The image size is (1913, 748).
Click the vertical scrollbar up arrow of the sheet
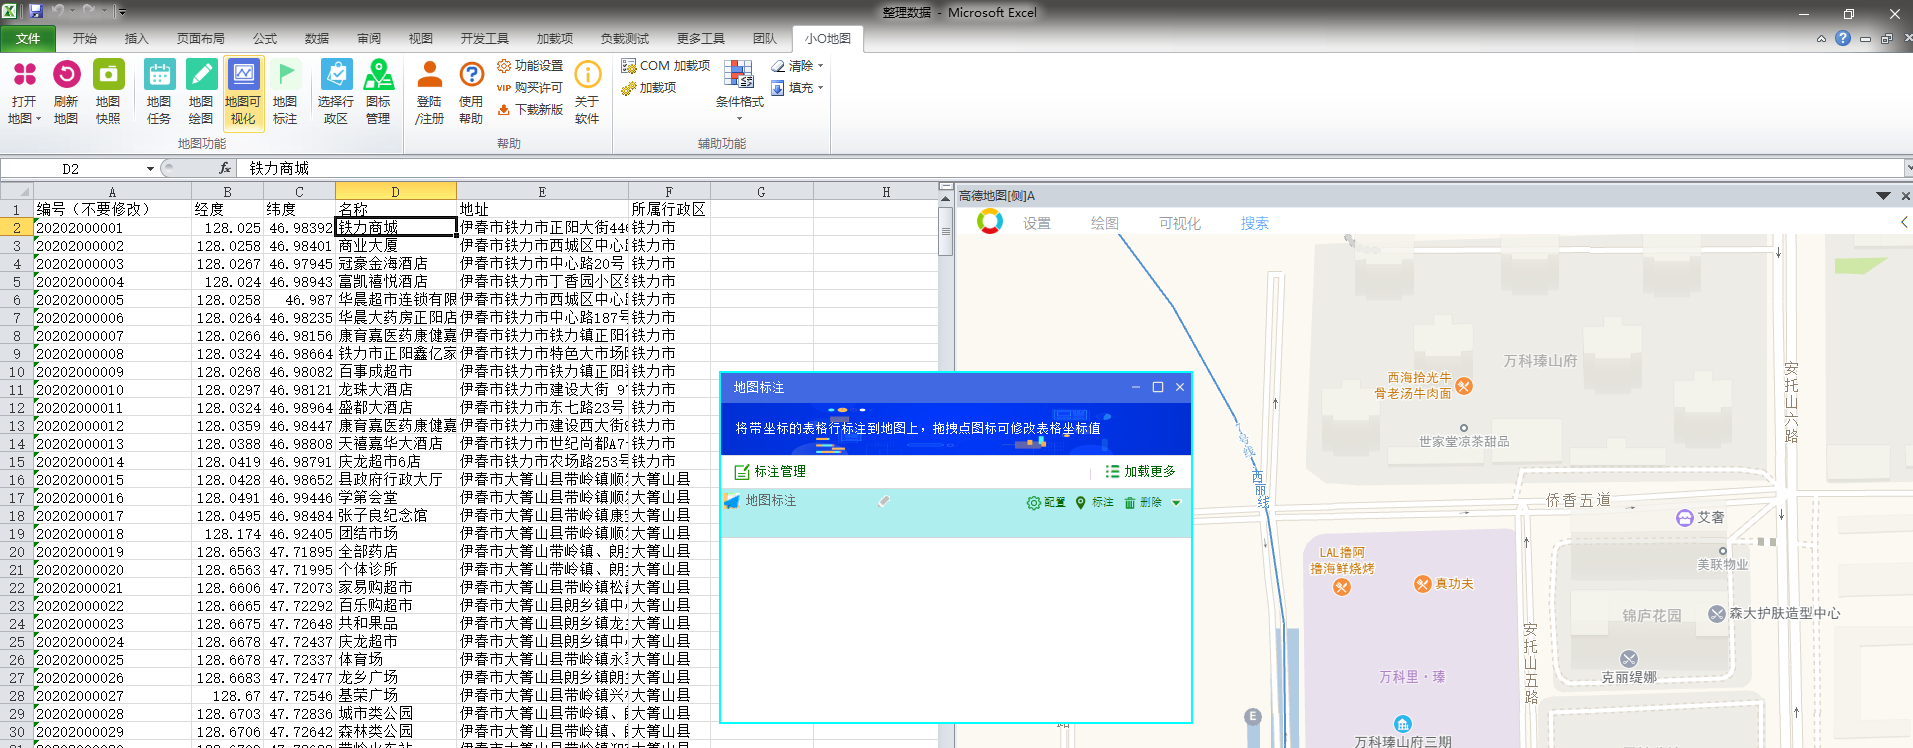coord(945,199)
